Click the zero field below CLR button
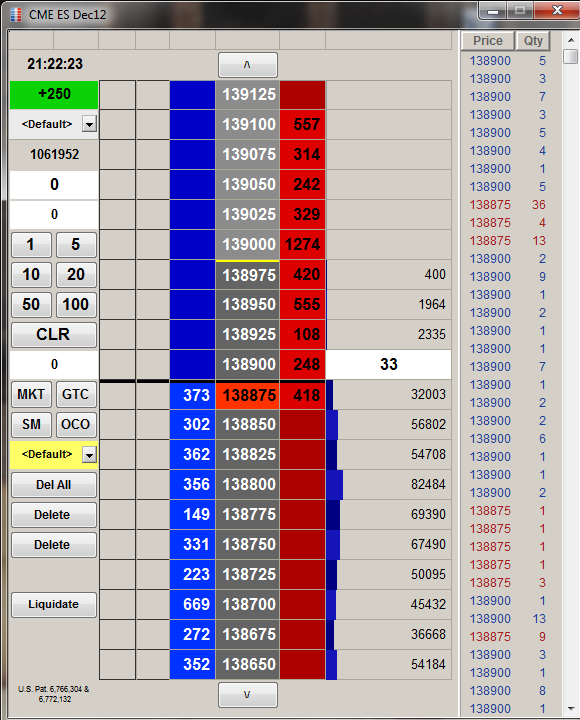The height and width of the screenshot is (720, 580). (54, 365)
